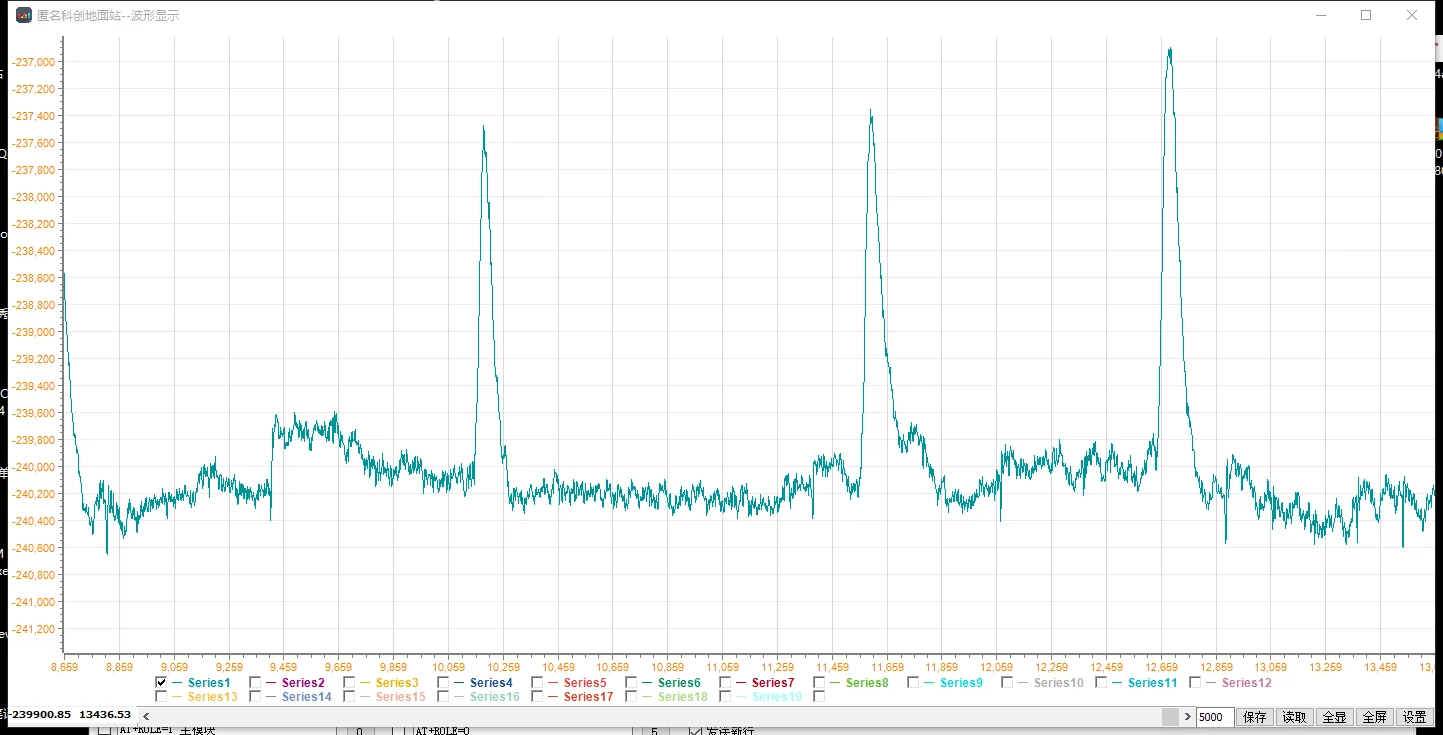This screenshot has width=1443, height=735.
Task: Check the Series10 checkbox
Action: (1008, 683)
